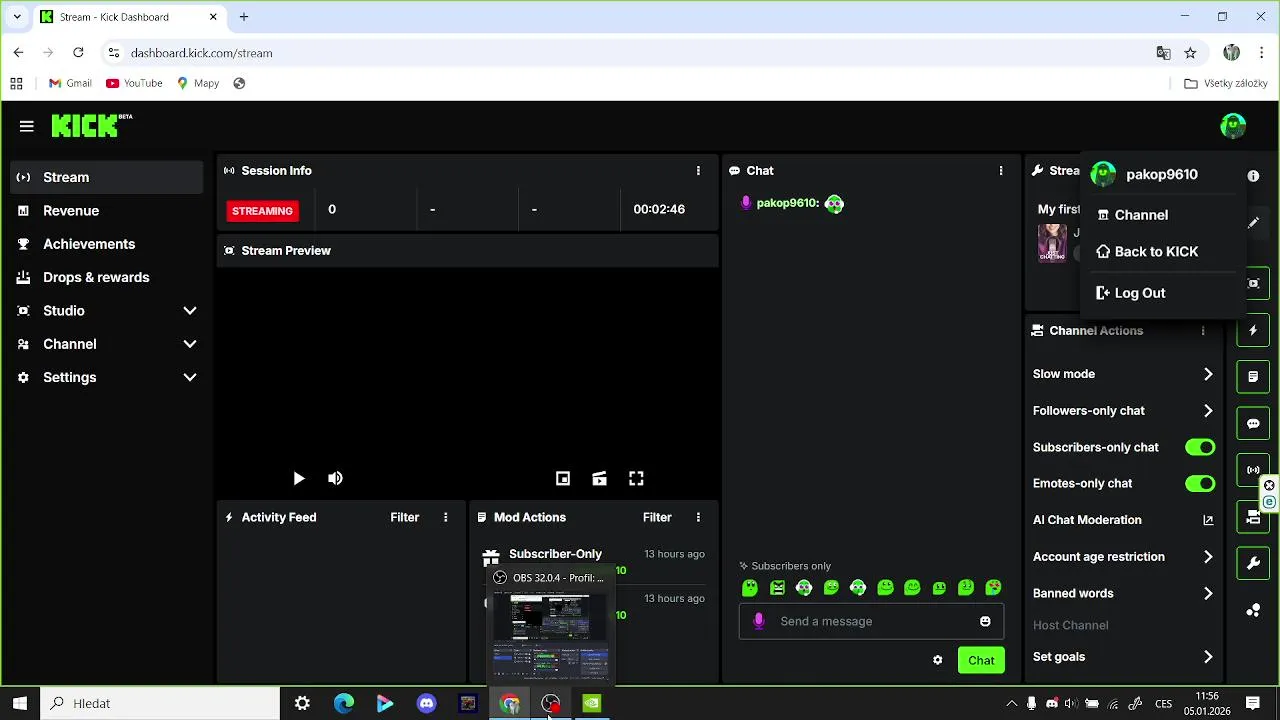Open NVIDIA app from taskbar

592,704
